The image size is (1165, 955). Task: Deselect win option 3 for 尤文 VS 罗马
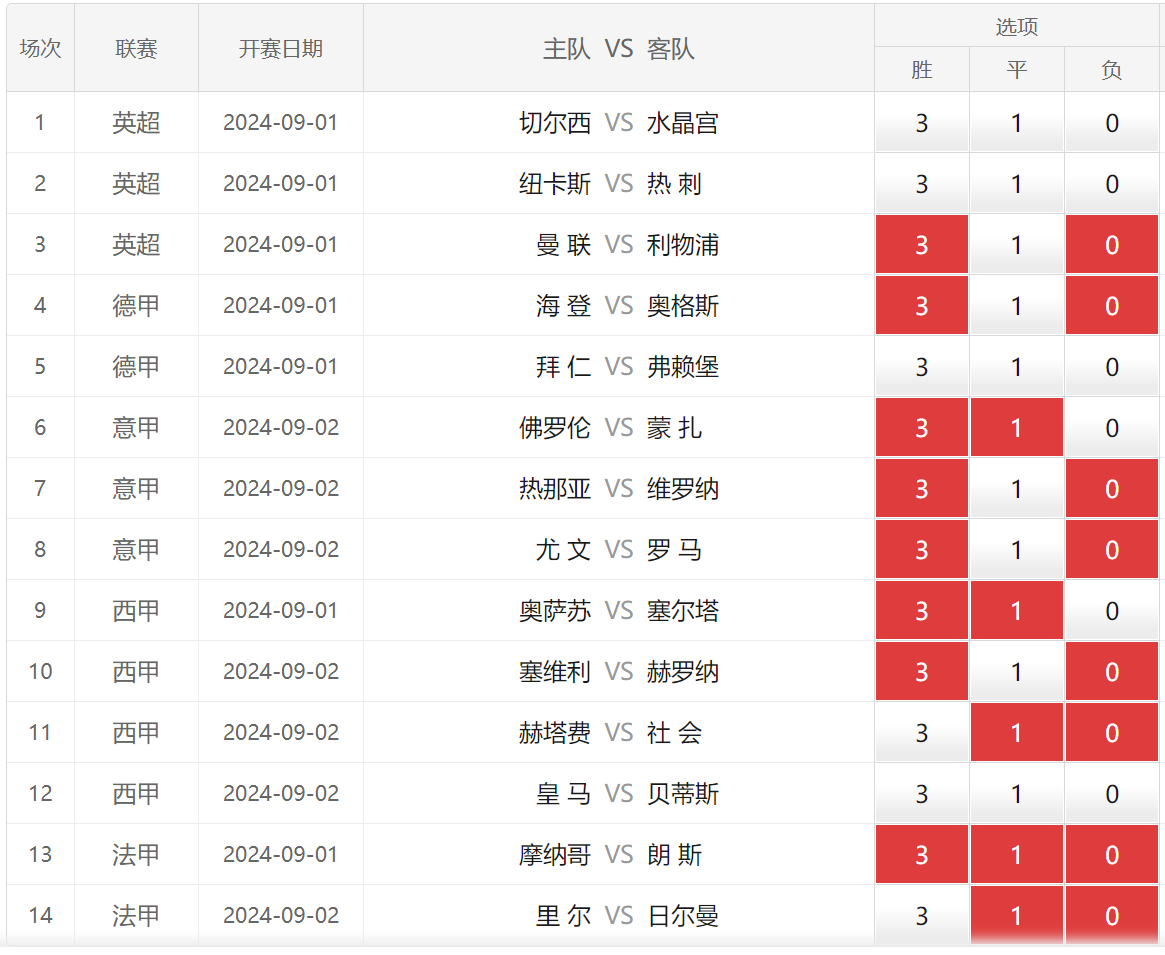pyautogui.click(x=921, y=549)
